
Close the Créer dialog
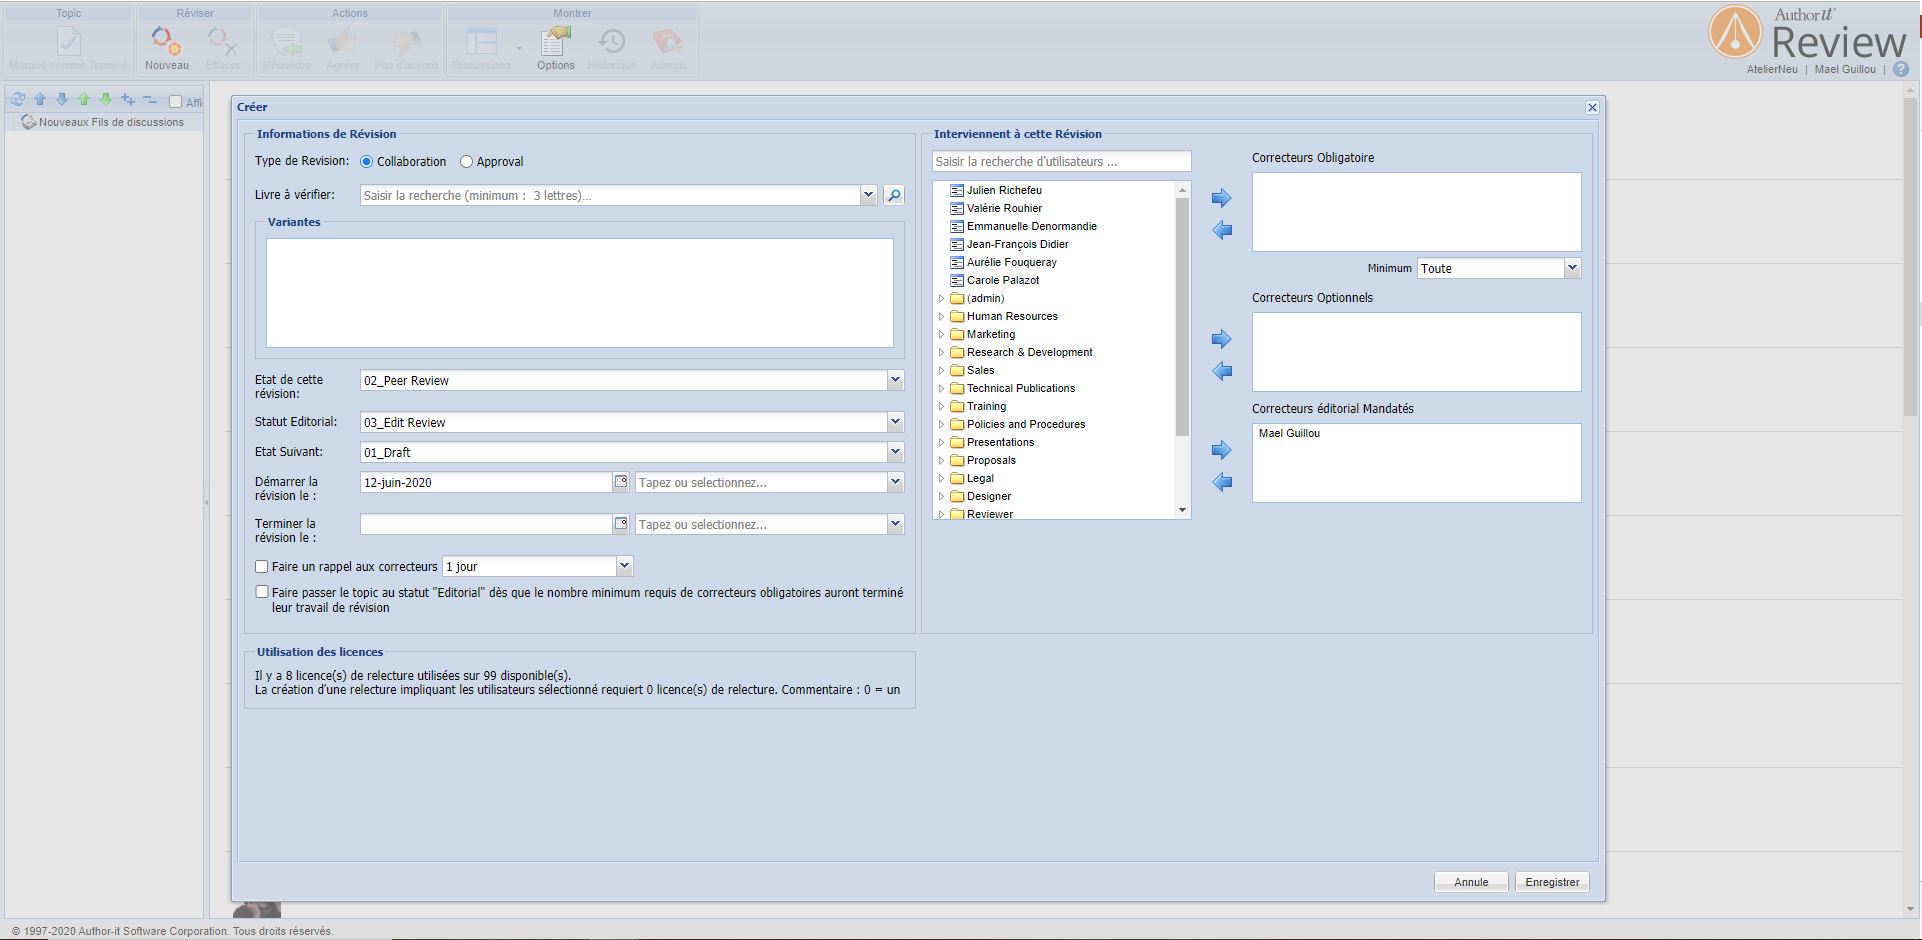[1592, 107]
